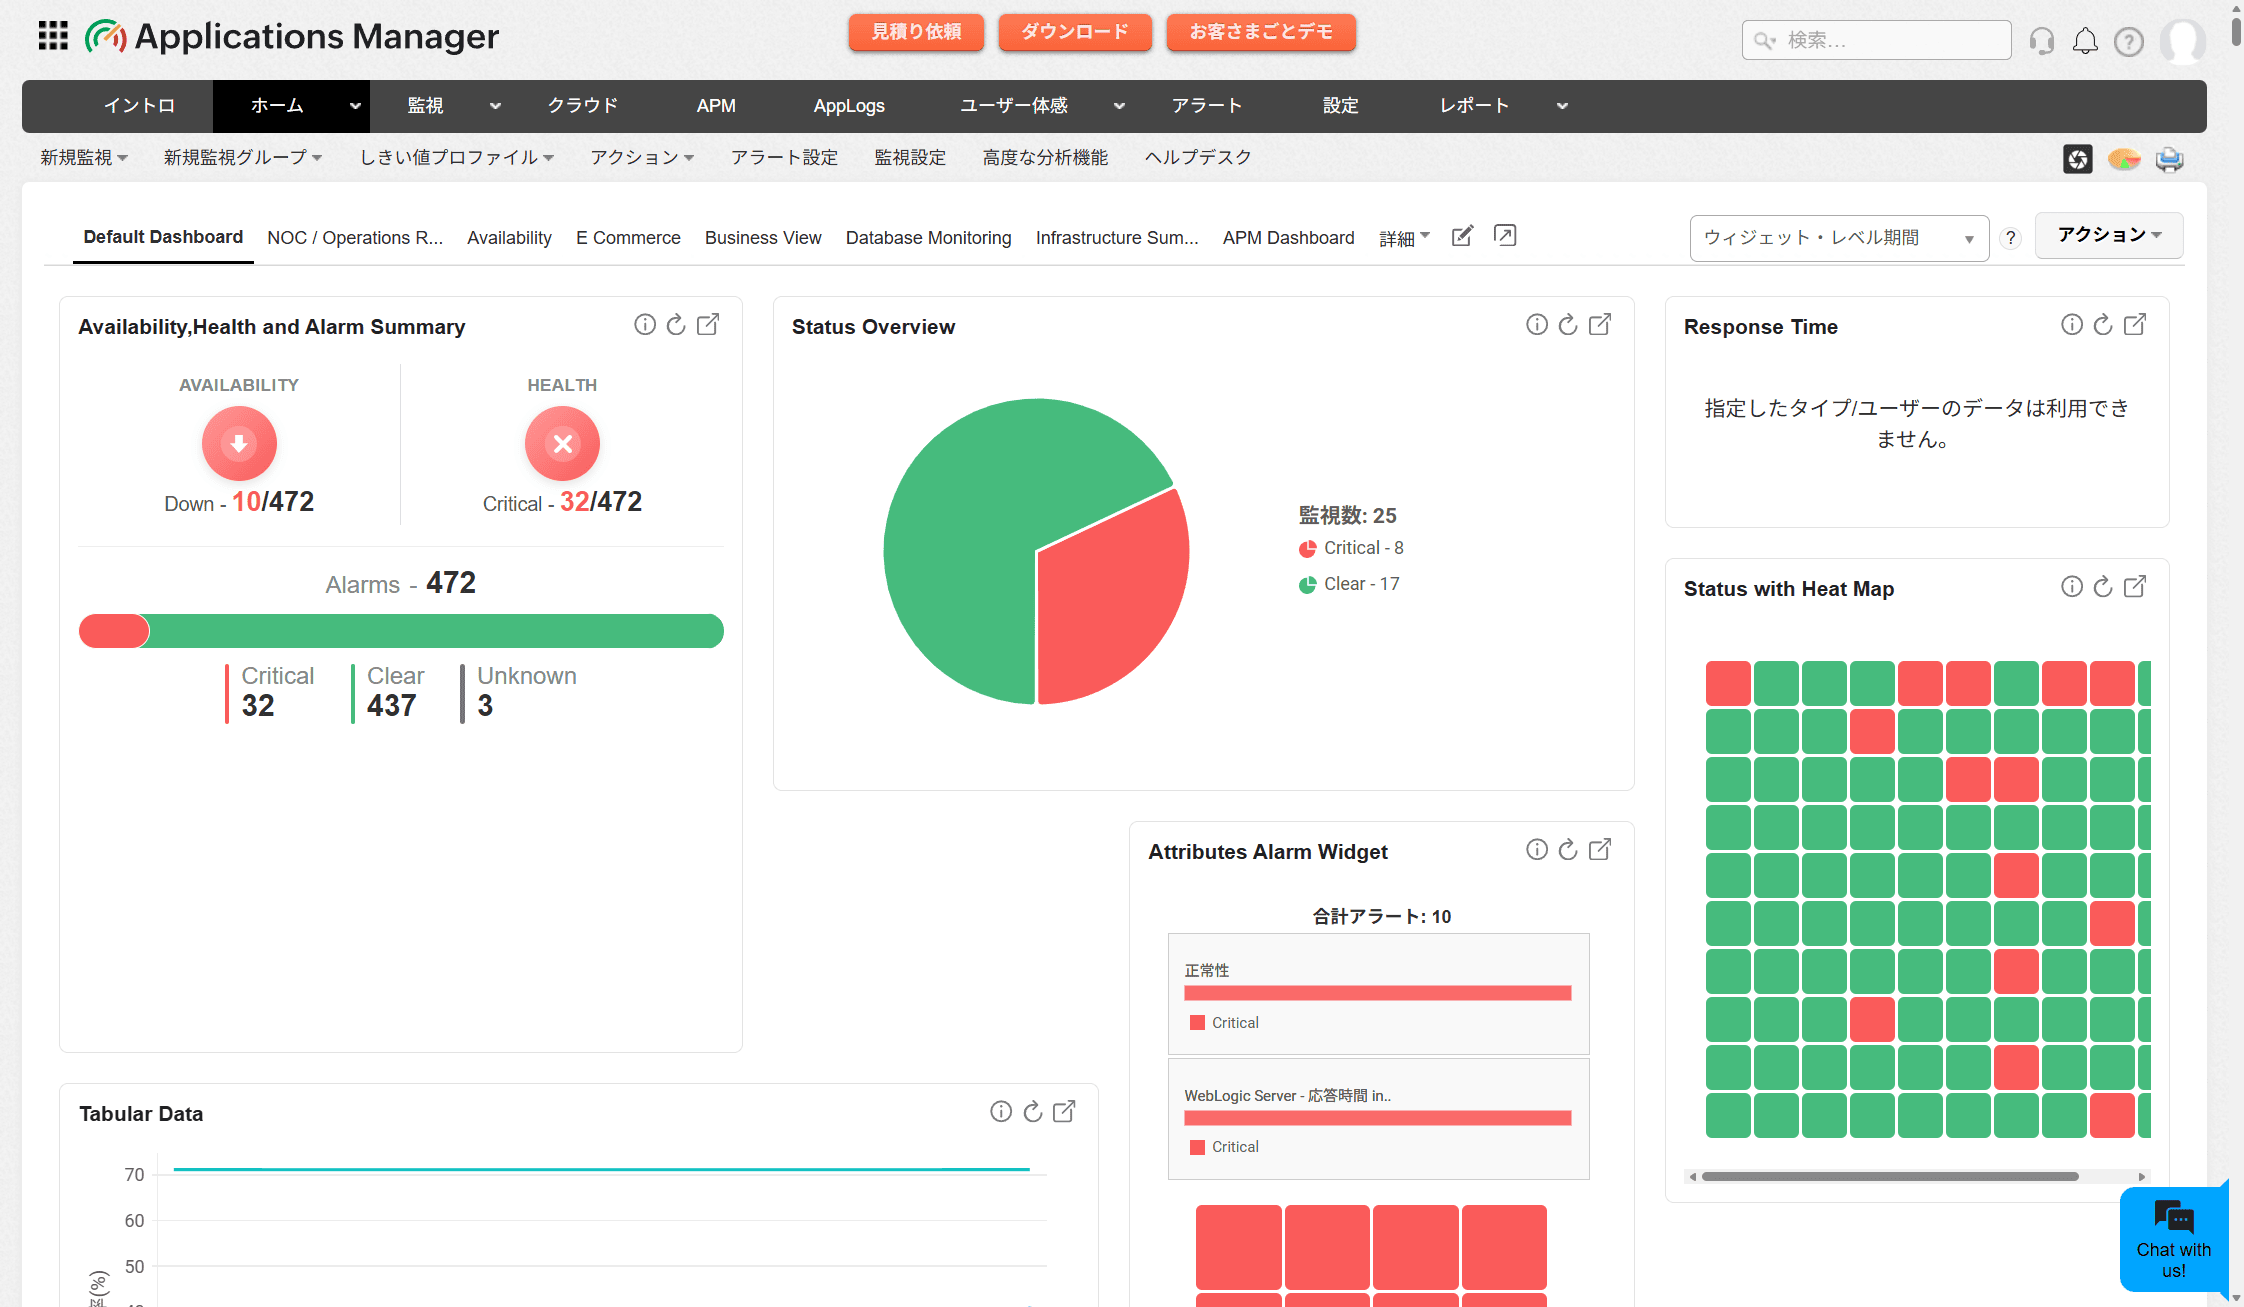Click the edit dashboard pencil icon
The image size is (2244, 1307).
pyautogui.click(x=1462, y=236)
